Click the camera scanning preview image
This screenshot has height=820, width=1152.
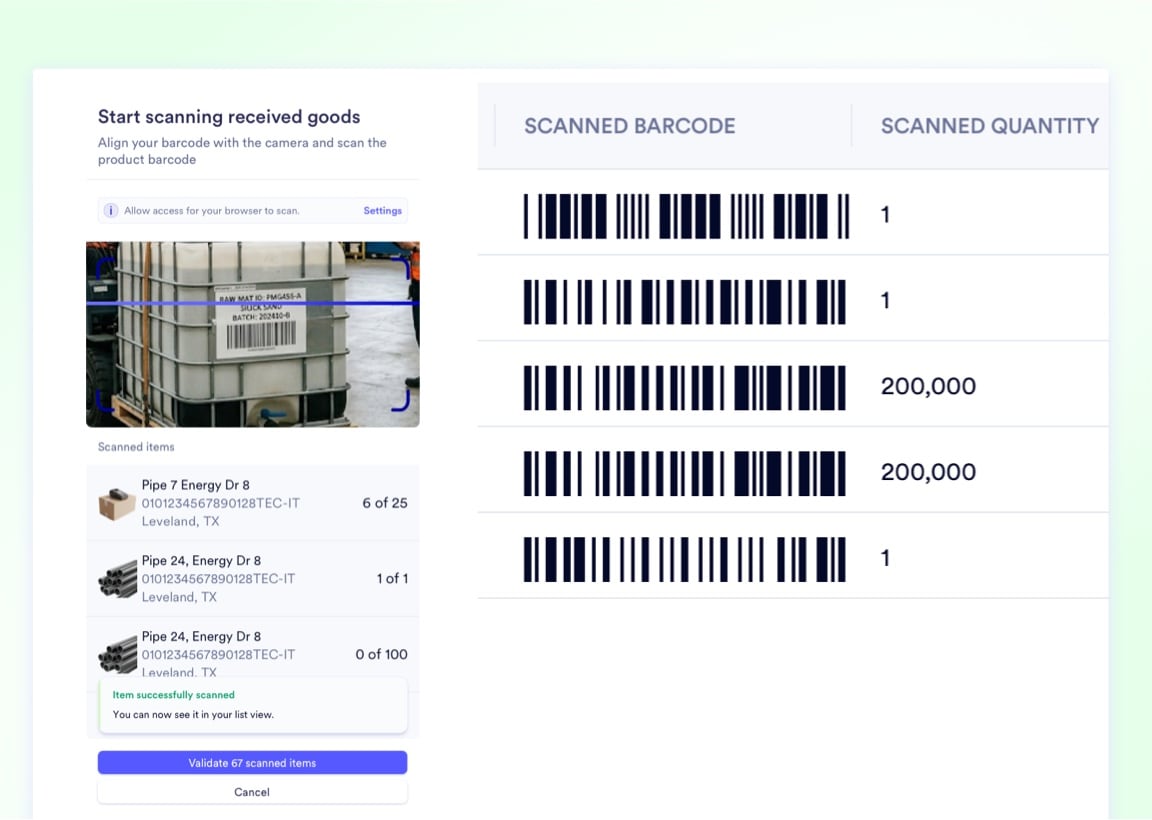253,334
